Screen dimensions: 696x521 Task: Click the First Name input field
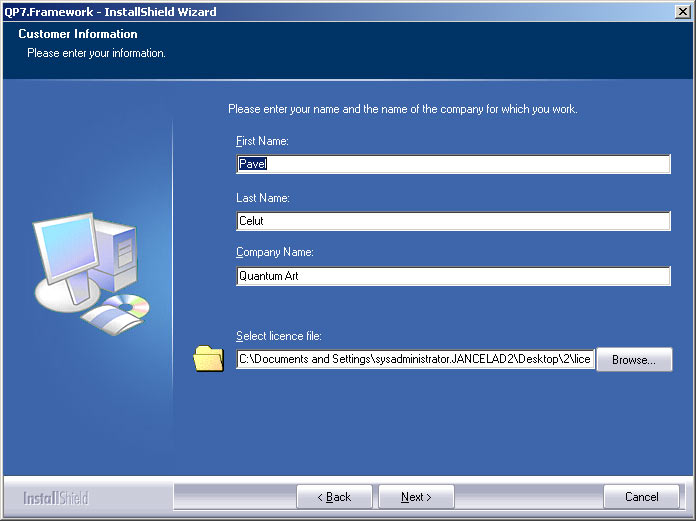click(x=453, y=164)
